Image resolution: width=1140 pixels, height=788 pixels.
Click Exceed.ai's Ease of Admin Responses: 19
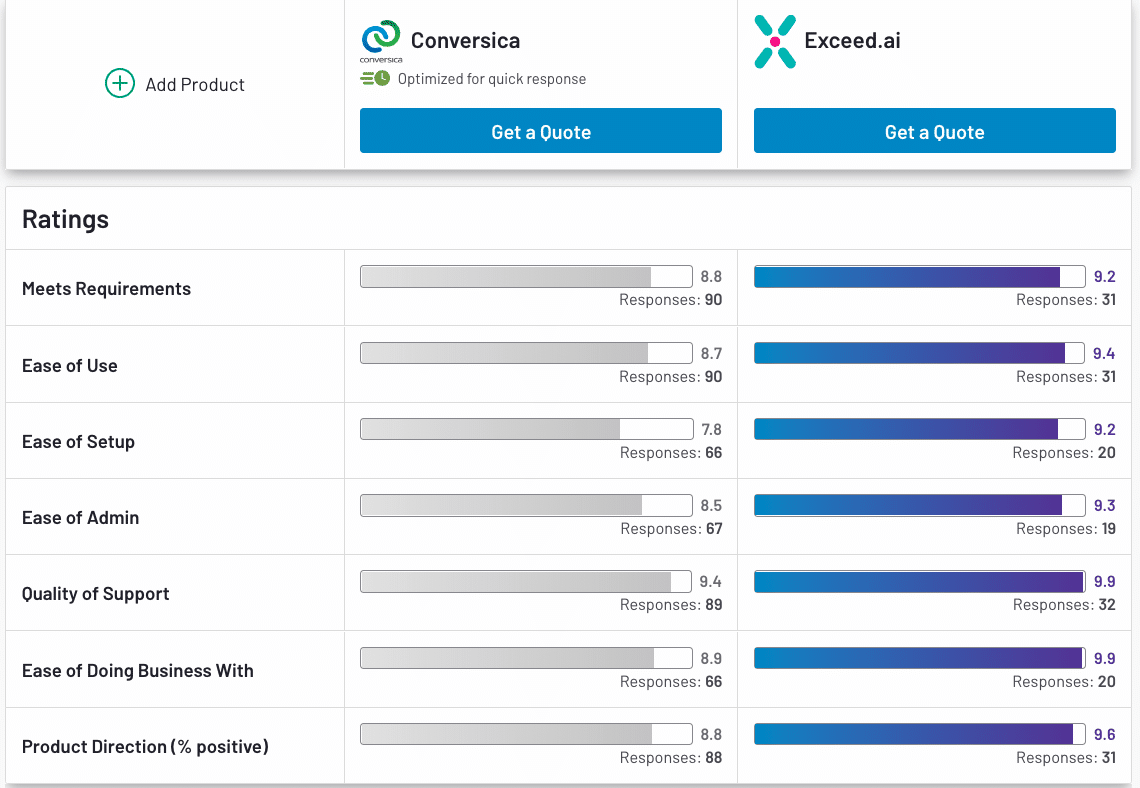point(1066,528)
